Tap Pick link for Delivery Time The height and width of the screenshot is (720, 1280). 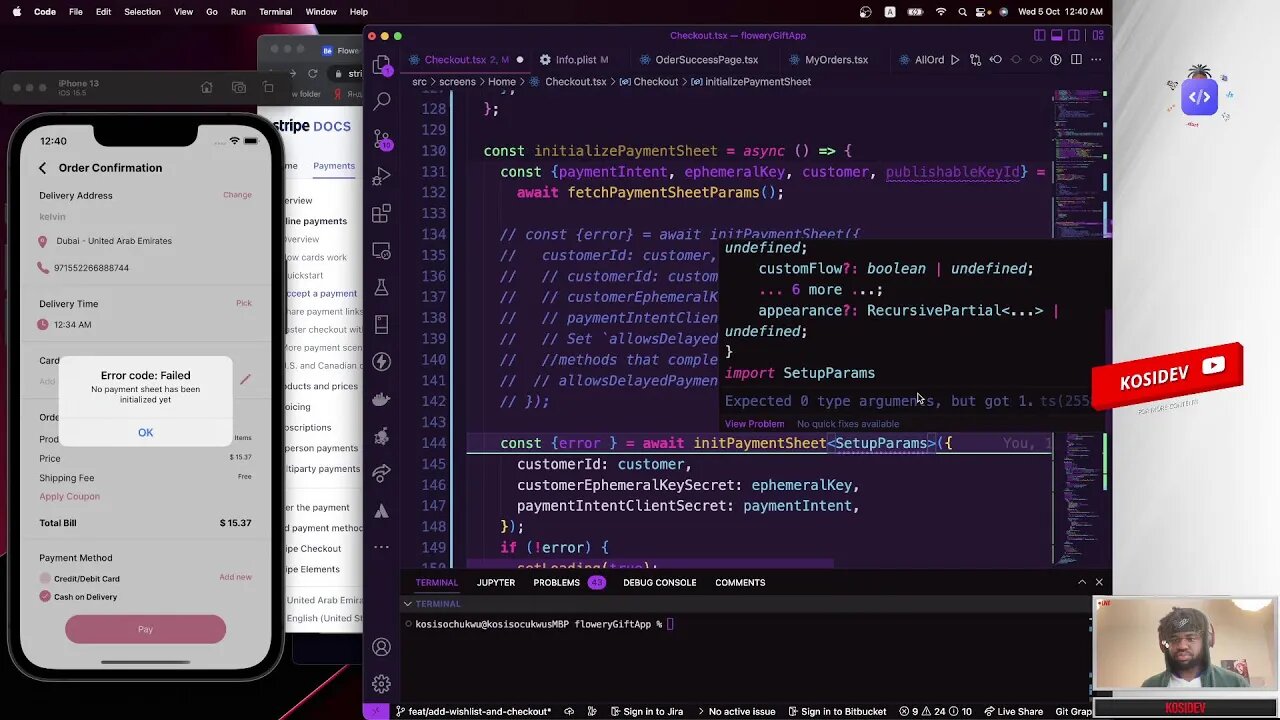point(243,303)
